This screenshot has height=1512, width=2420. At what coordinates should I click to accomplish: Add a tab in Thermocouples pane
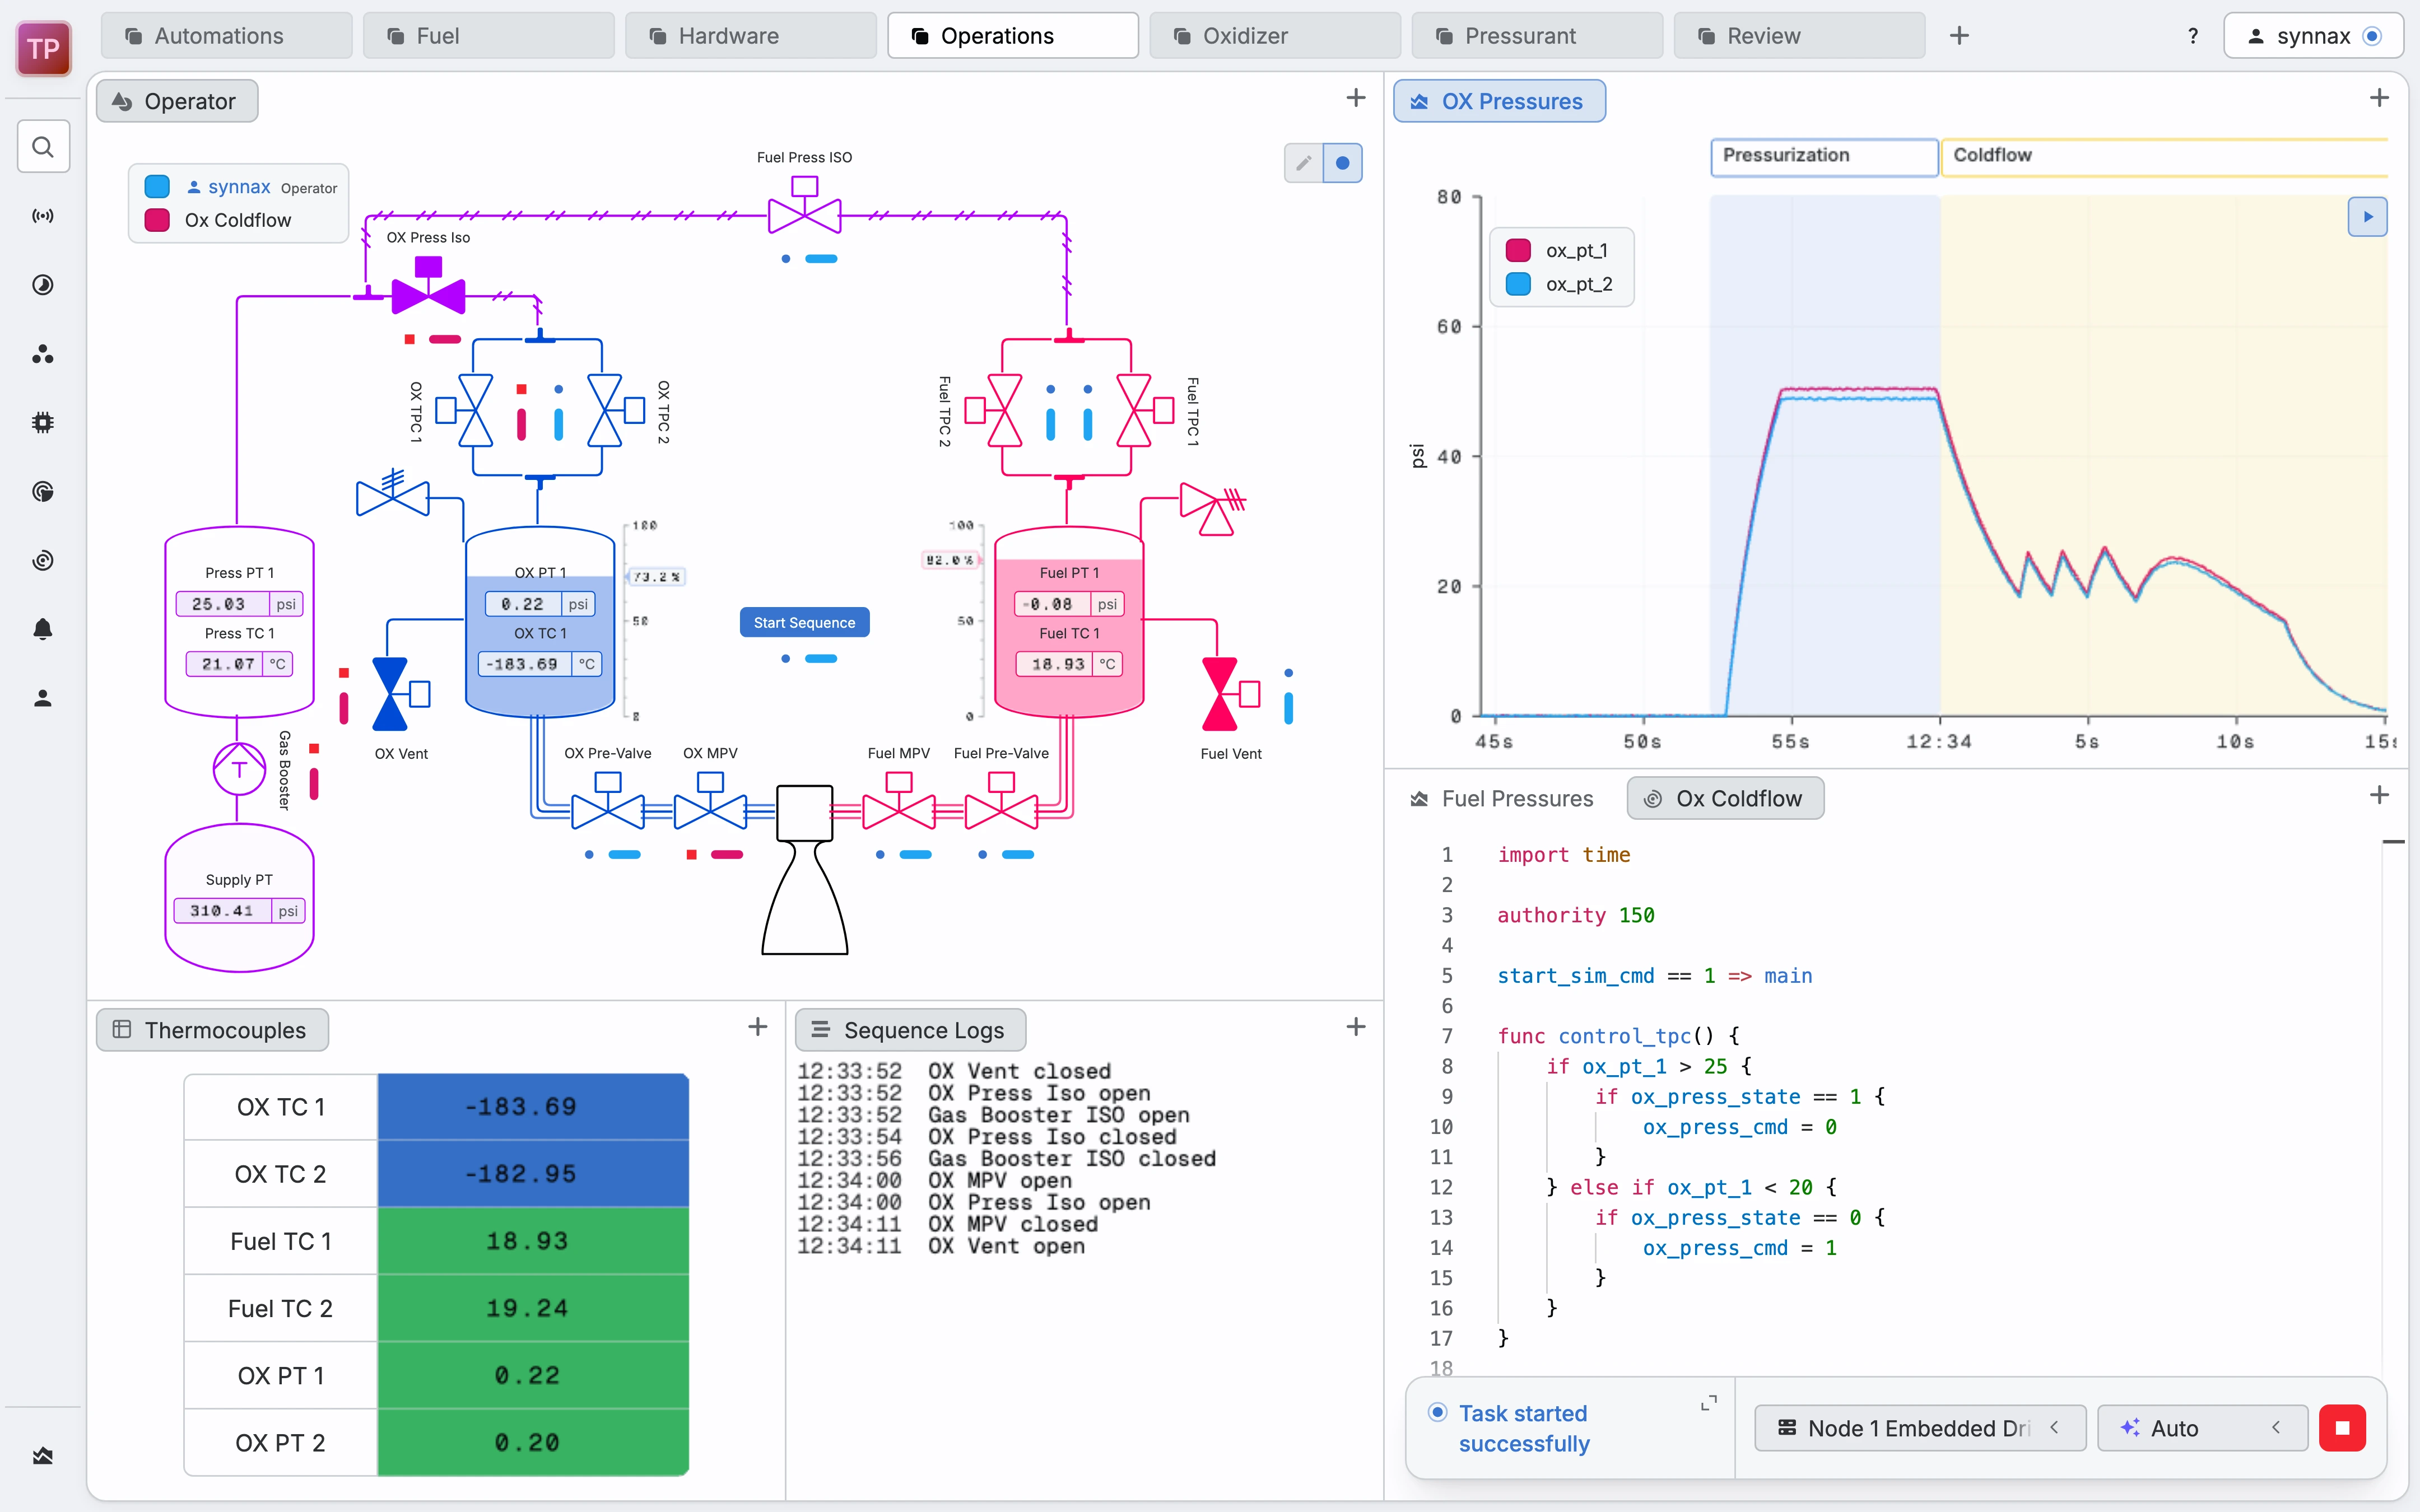click(758, 1027)
